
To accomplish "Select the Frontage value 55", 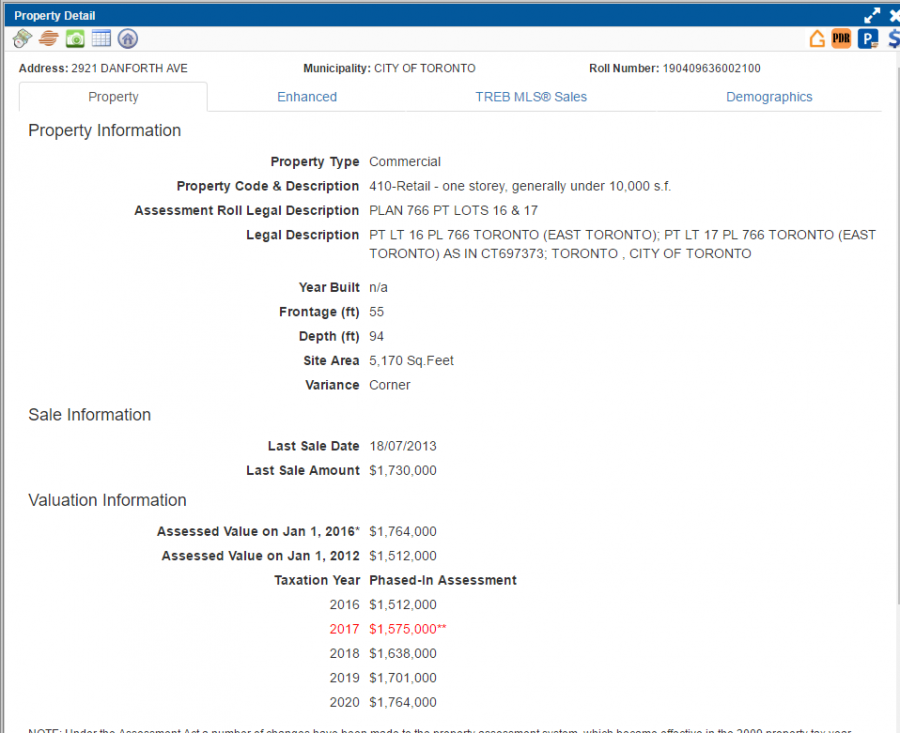I will tap(377, 312).
